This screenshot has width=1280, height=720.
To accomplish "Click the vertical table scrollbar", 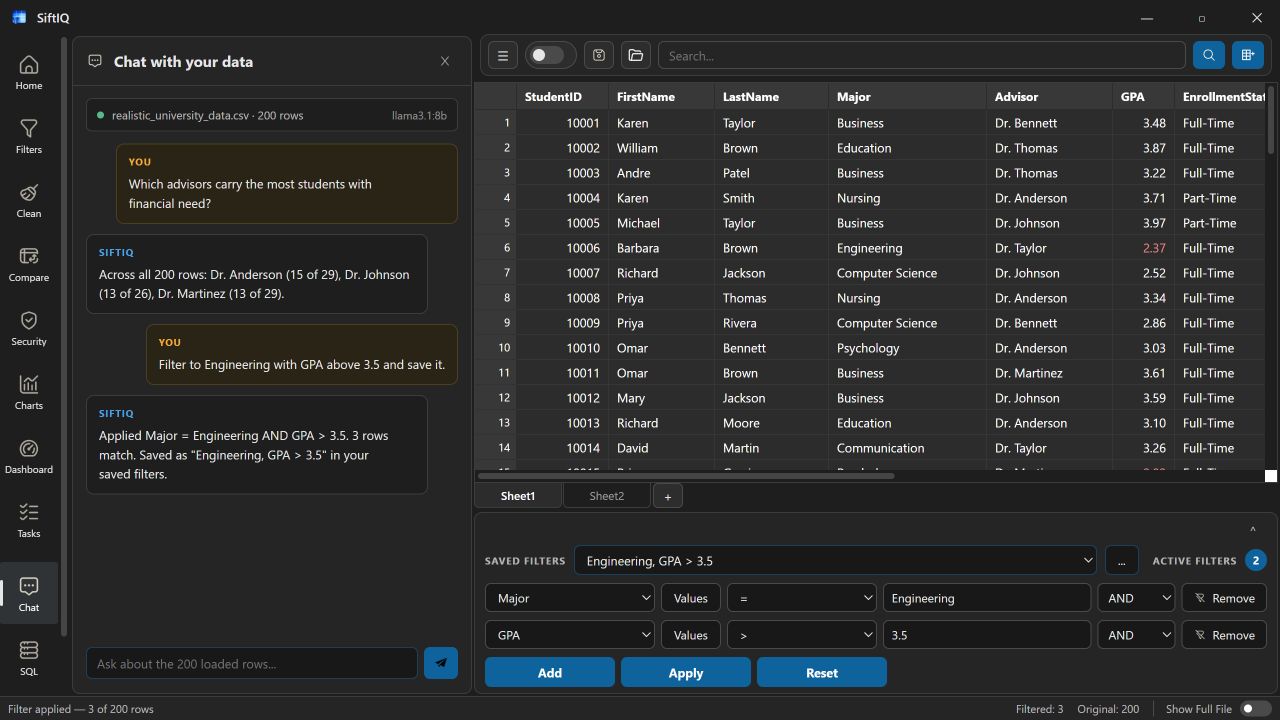I will coord(1271,120).
